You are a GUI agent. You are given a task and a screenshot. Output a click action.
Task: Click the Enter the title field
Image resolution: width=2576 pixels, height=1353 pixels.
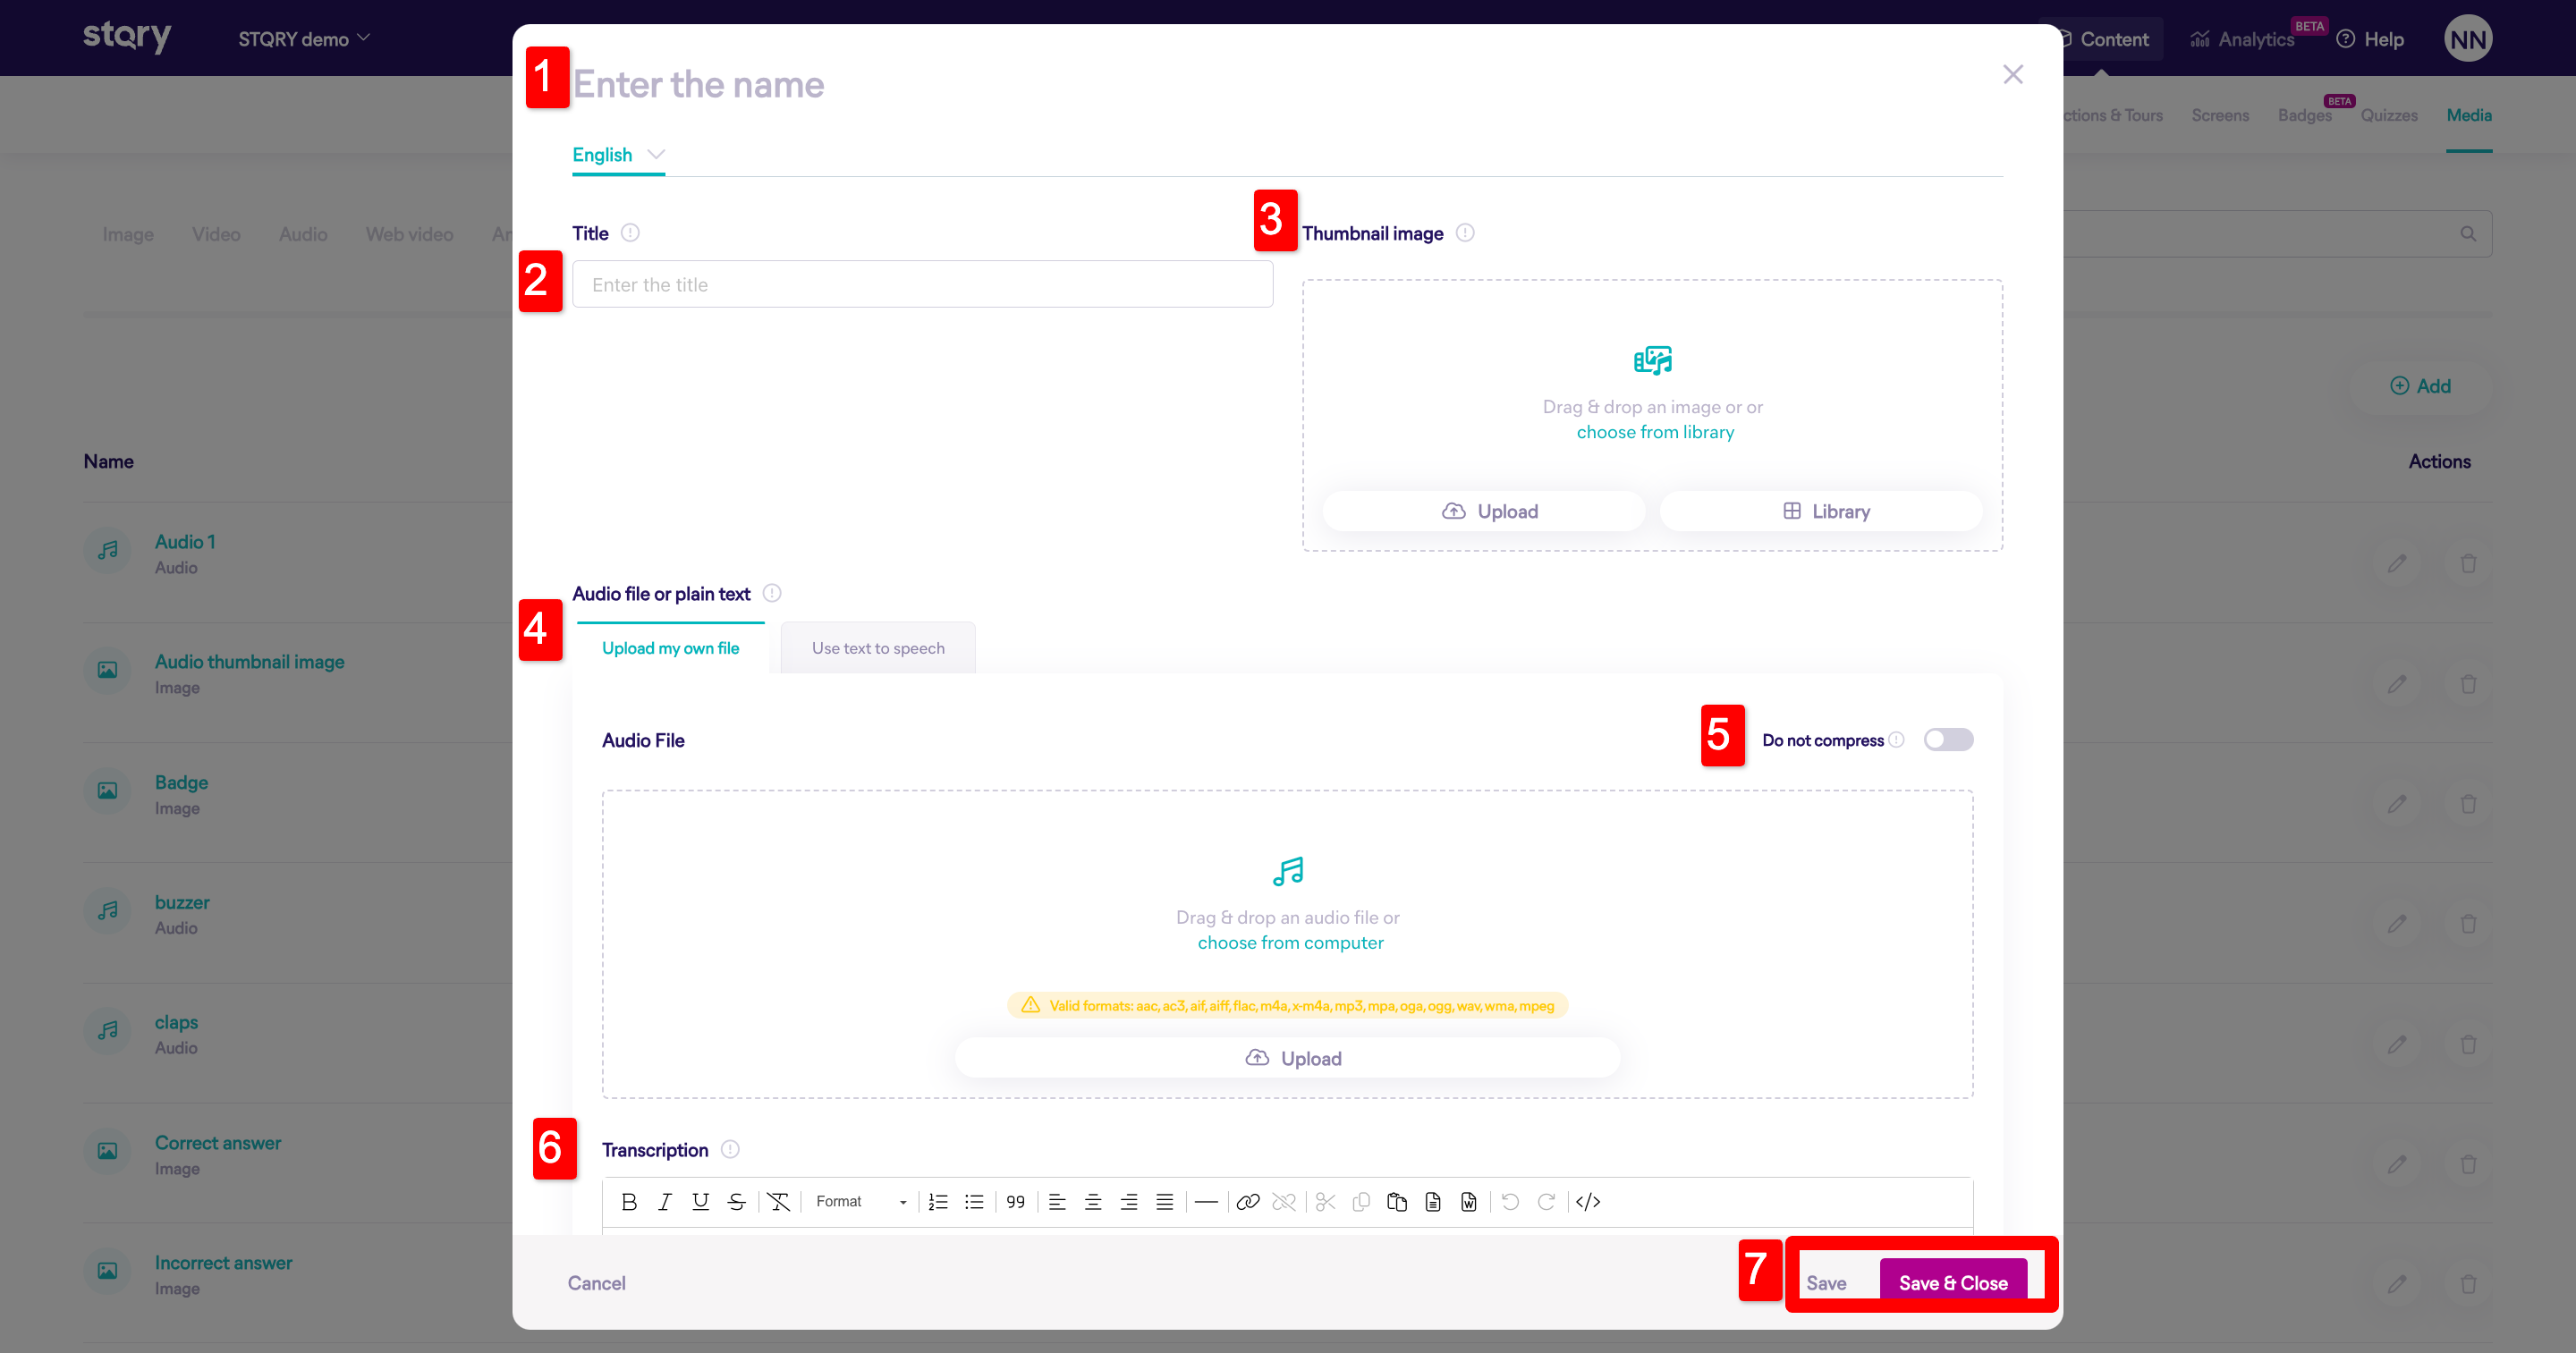(x=921, y=285)
